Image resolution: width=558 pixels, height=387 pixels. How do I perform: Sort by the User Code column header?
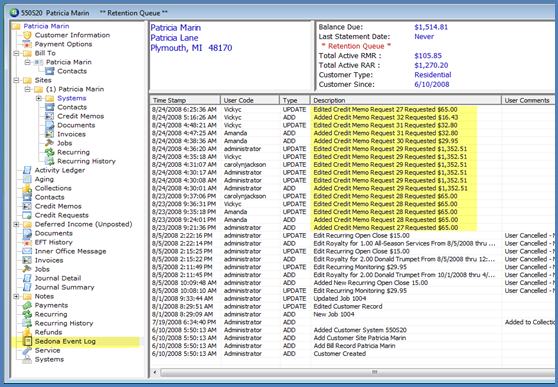click(250, 100)
